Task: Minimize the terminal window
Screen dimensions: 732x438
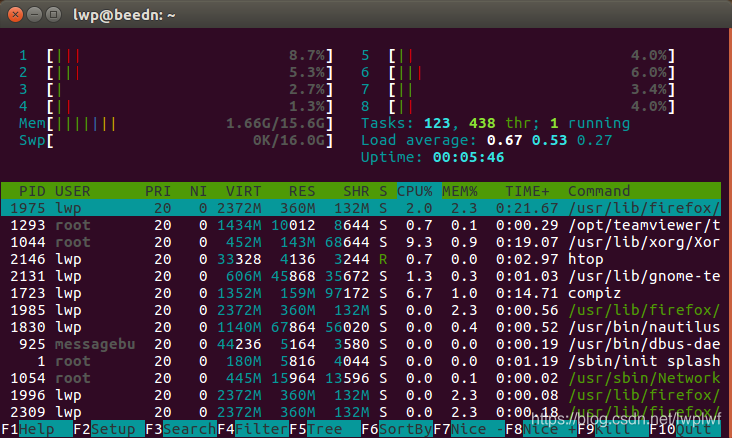Action: 35,15
